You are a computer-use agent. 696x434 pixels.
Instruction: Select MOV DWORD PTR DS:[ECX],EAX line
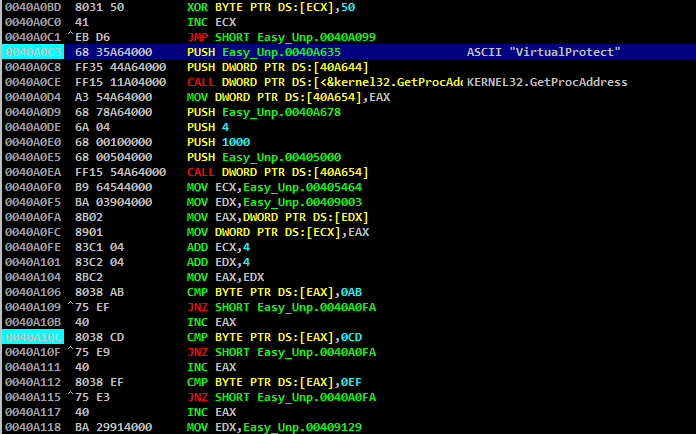[278, 232]
